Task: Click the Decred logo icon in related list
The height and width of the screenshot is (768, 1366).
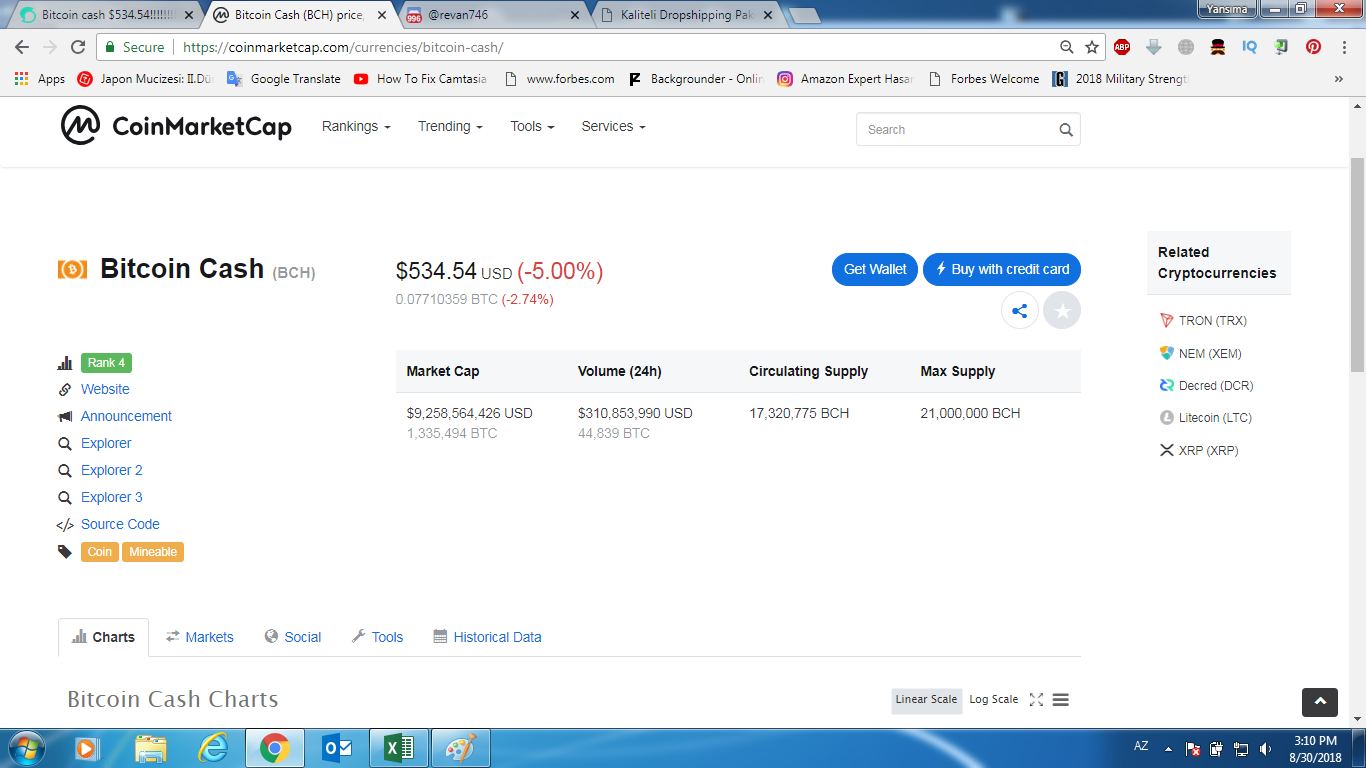Action: (1166, 385)
